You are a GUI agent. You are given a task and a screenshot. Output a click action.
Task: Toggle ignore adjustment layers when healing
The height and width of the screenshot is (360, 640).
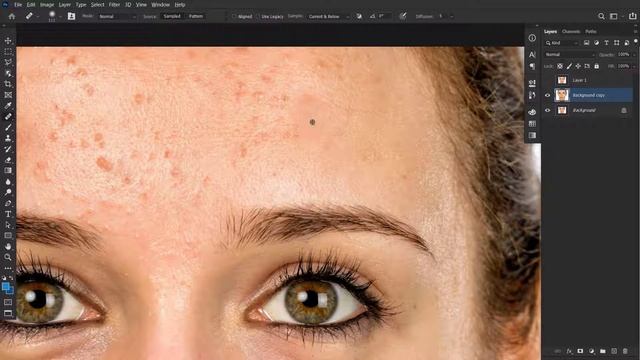359,16
